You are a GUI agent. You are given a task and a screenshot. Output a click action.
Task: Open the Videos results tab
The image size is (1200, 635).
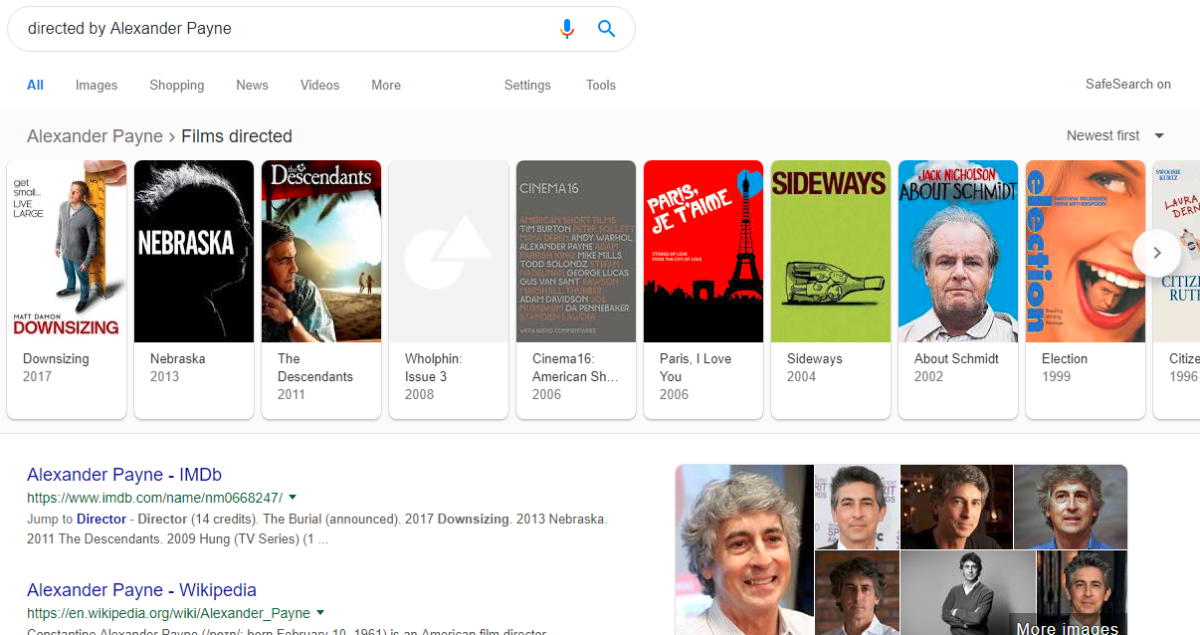[x=320, y=85]
